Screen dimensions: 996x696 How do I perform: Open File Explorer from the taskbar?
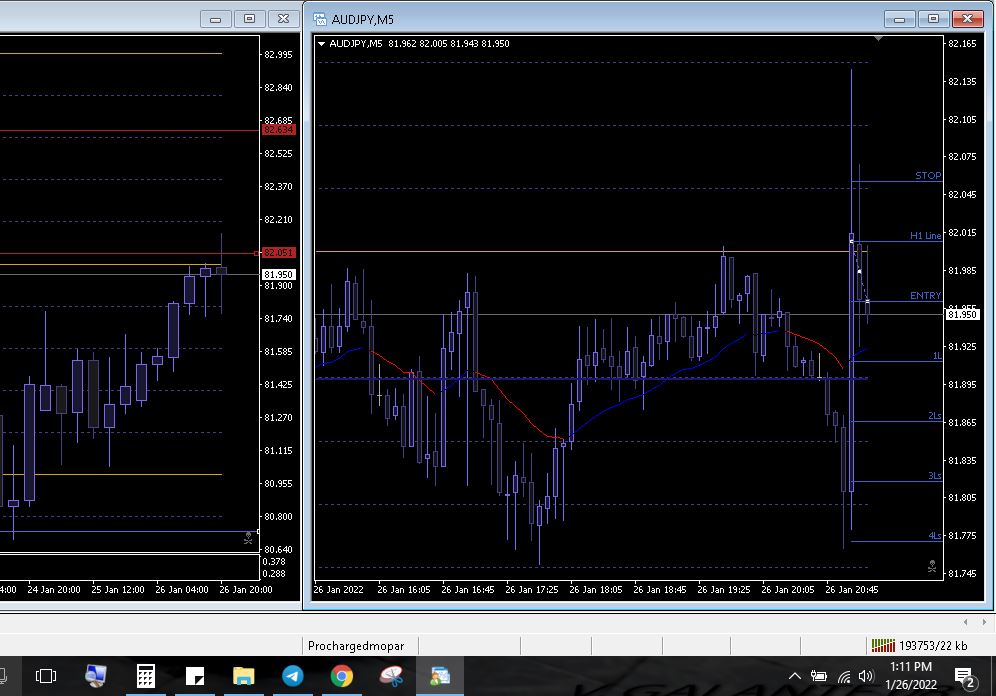coord(244,677)
